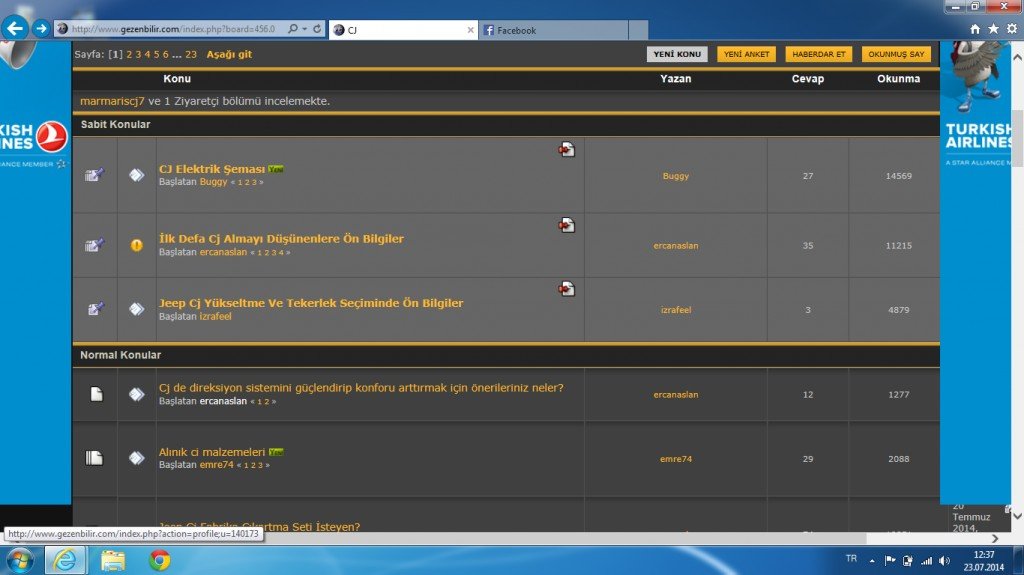Open File Explorer from the taskbar
Screen dimensions: 1024x575
pos(112,559)
